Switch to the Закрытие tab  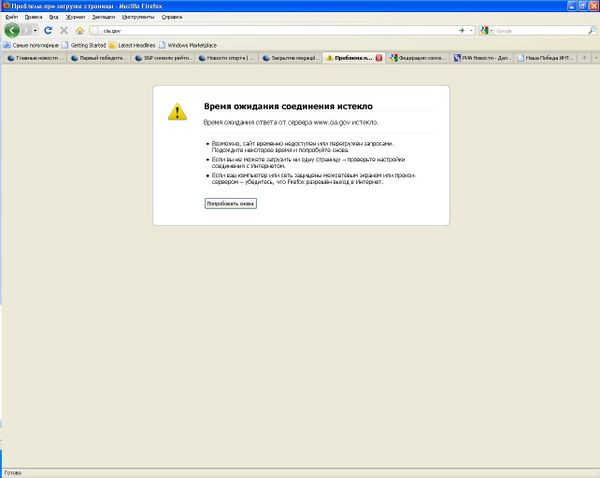290,58
